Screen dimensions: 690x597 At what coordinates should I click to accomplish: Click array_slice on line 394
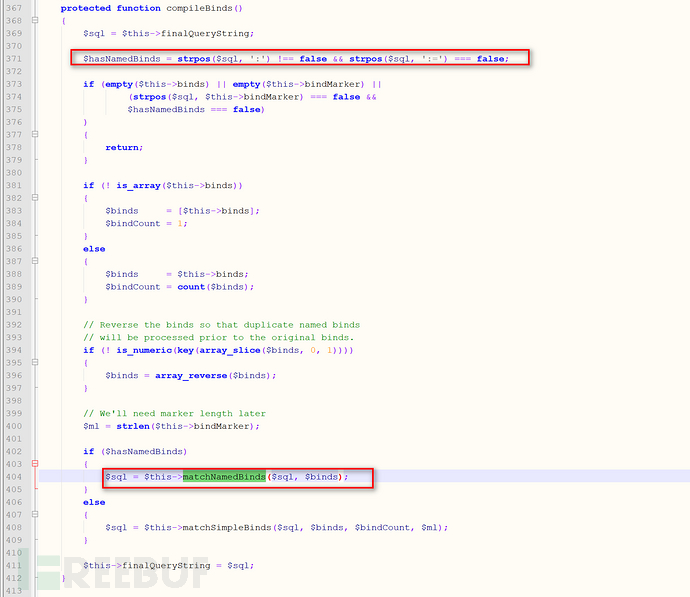pyautogui.click(x=230, y=350)
